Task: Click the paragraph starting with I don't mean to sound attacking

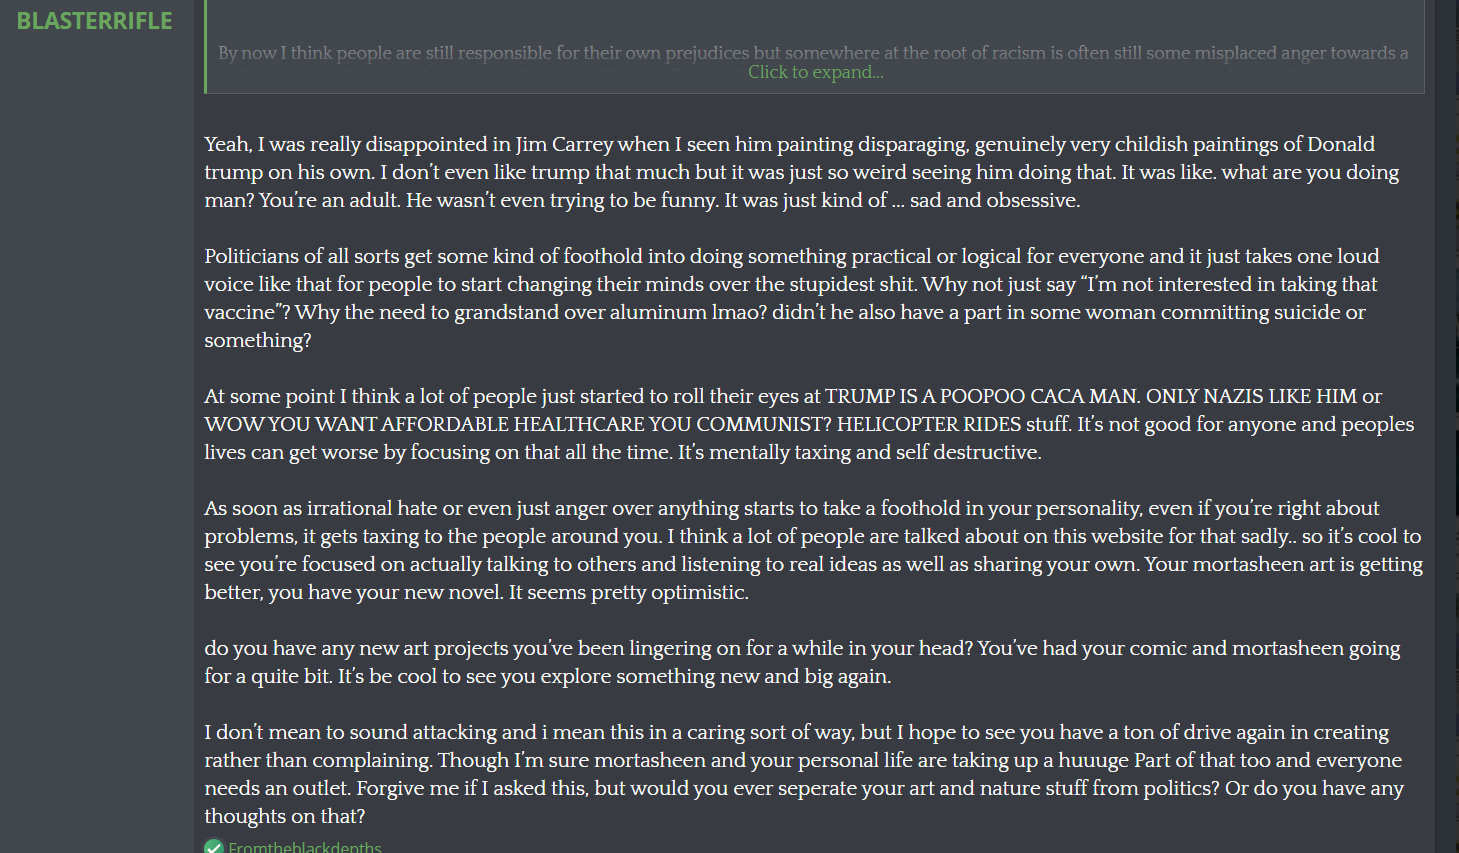Action: (x=804, y=774)
